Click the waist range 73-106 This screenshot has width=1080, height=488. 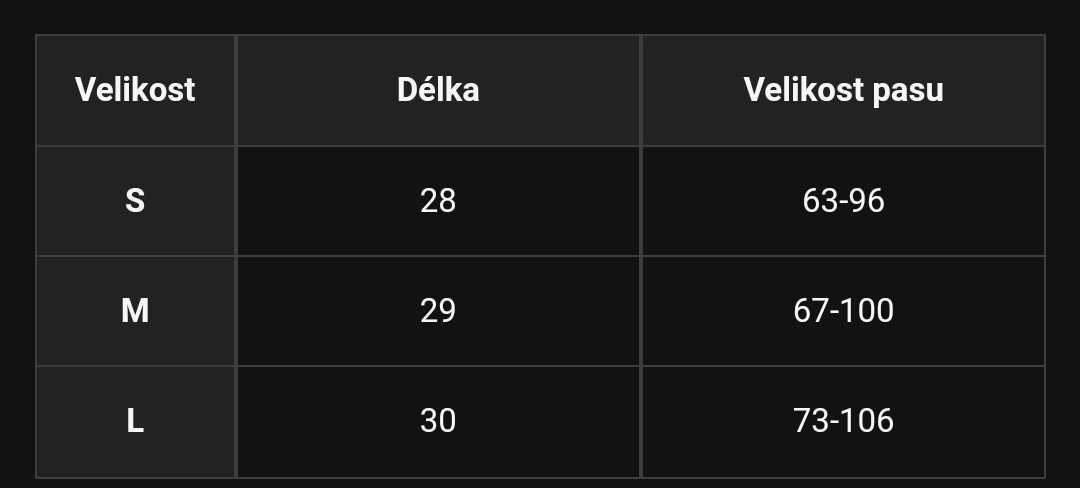pyautogui.click(x=843, y=421)
